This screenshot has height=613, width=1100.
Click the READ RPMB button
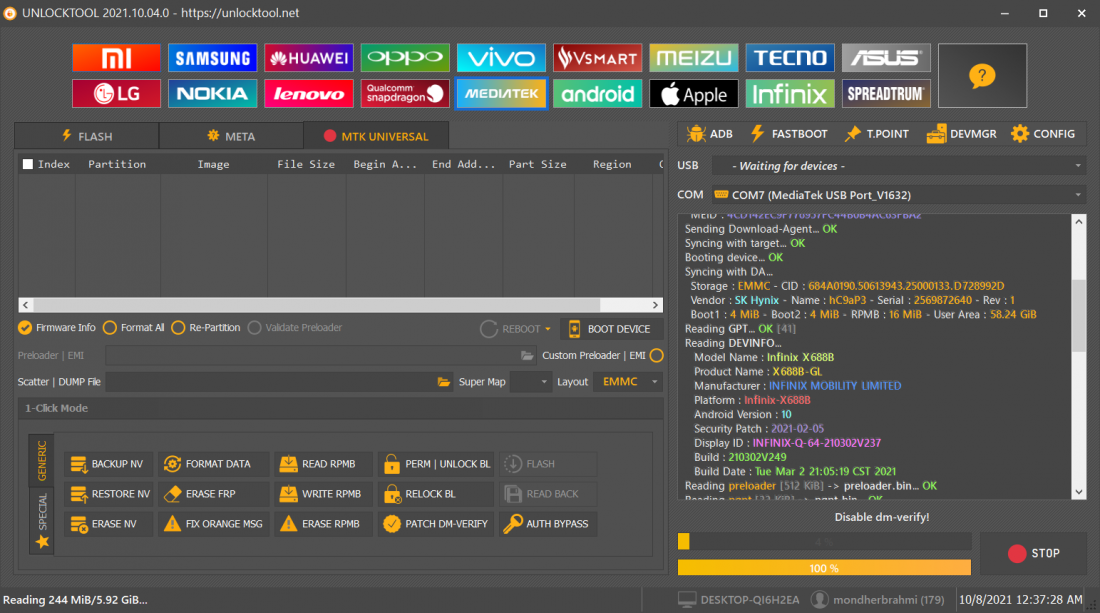click(x=323, y=464)
